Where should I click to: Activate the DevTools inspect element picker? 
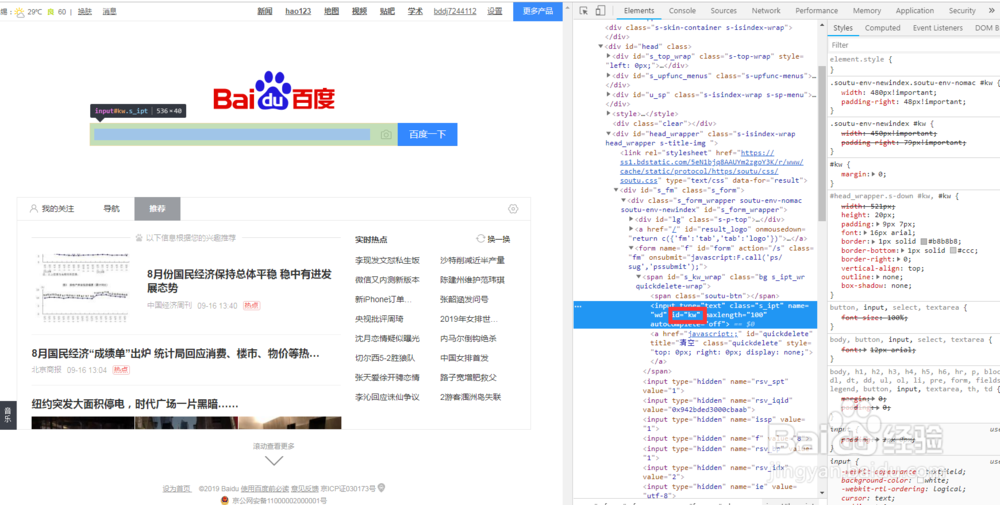click(x=583, y=11)
